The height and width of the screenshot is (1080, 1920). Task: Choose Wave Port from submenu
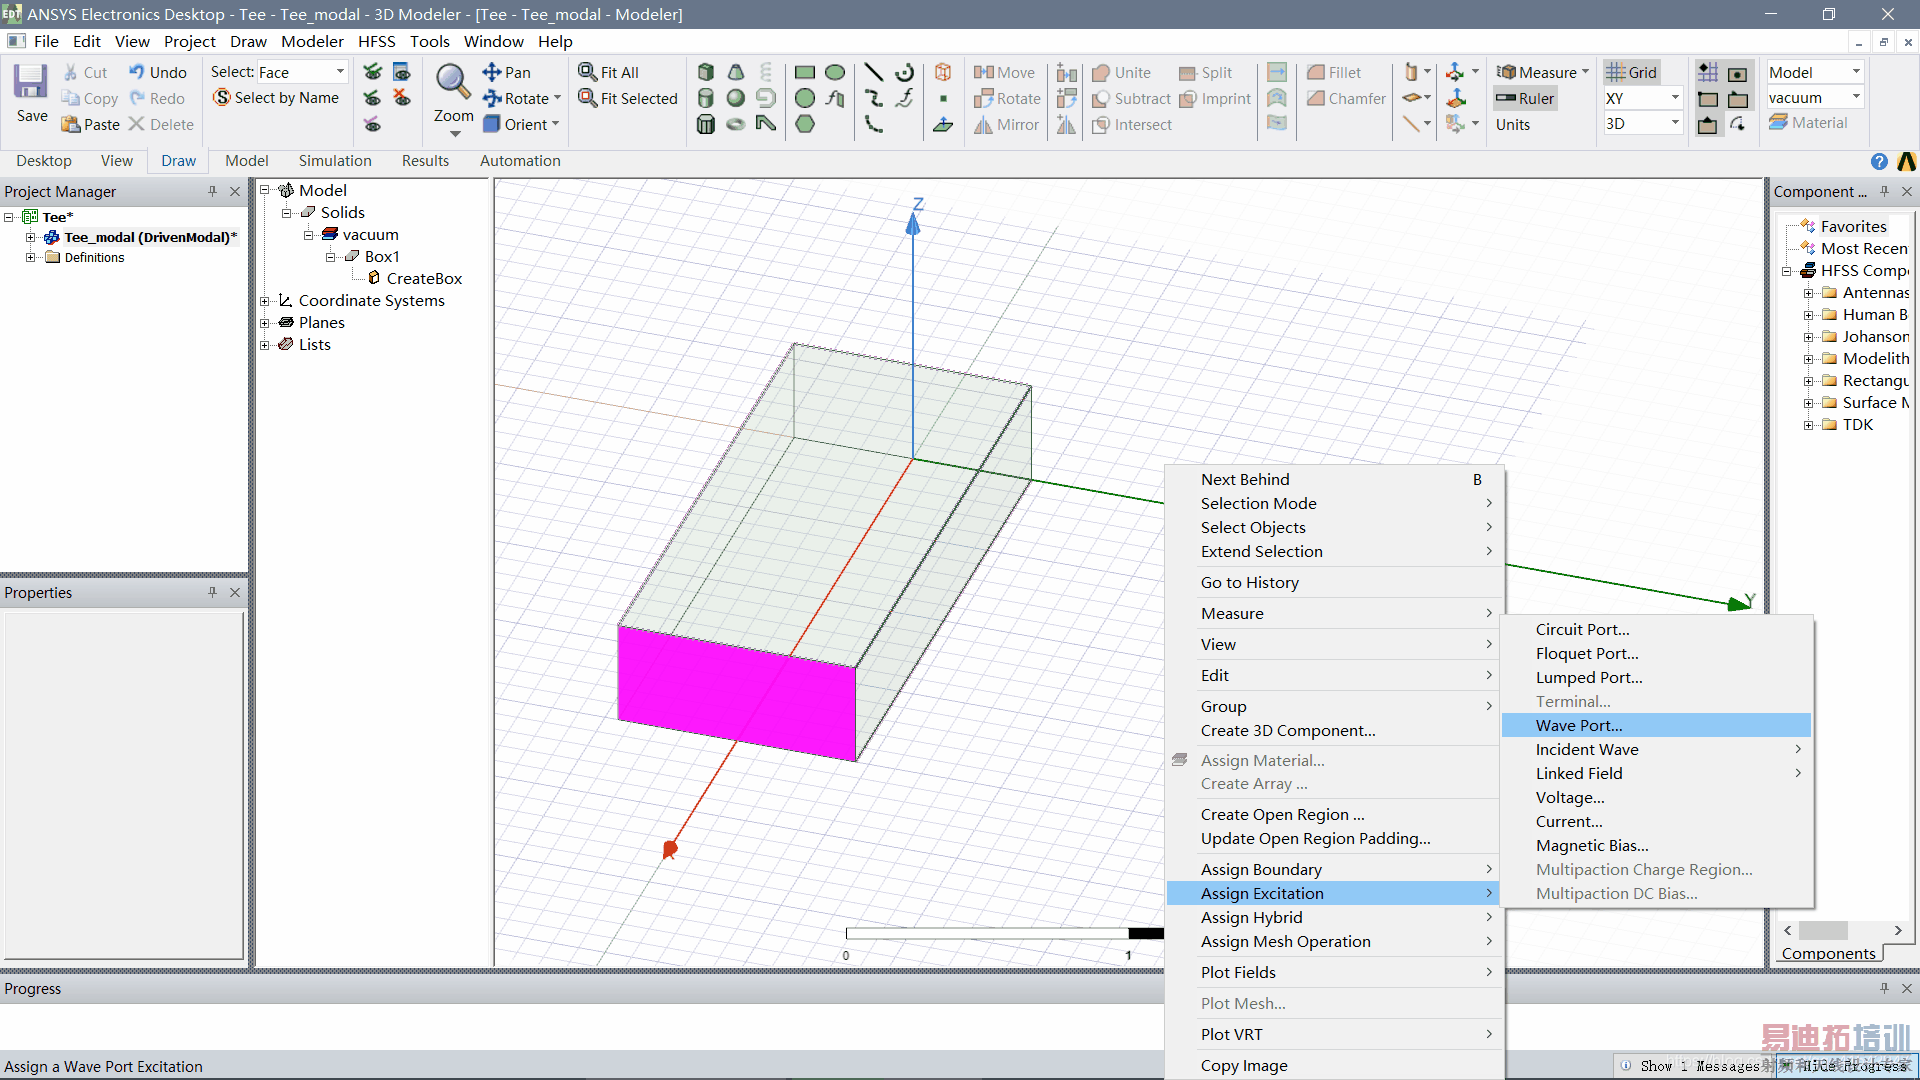tap(1579, 725)
